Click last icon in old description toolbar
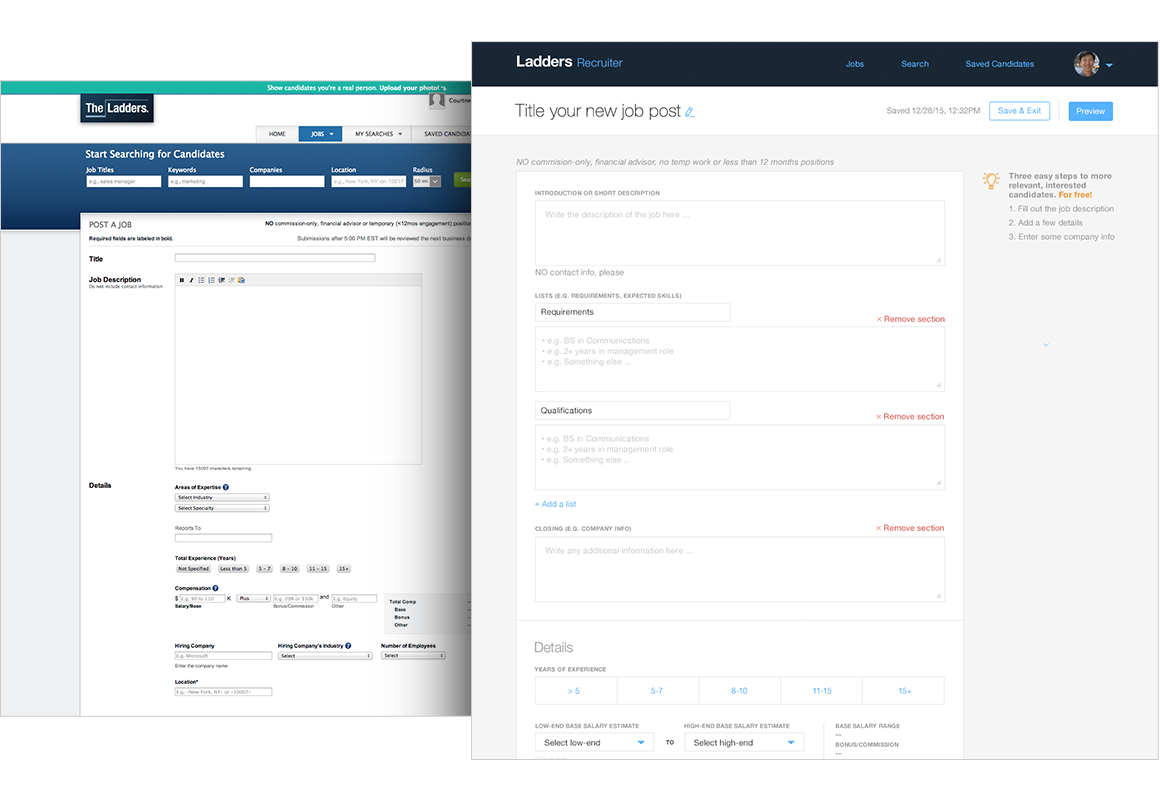The image size is (1160, 800). pyautogui.click(x=241, y=280)
